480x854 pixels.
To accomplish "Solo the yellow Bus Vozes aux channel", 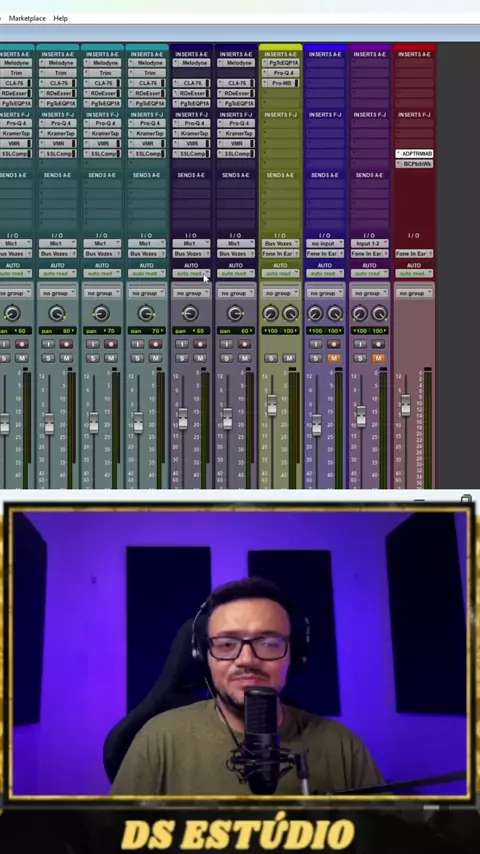I will click(271, 358).
